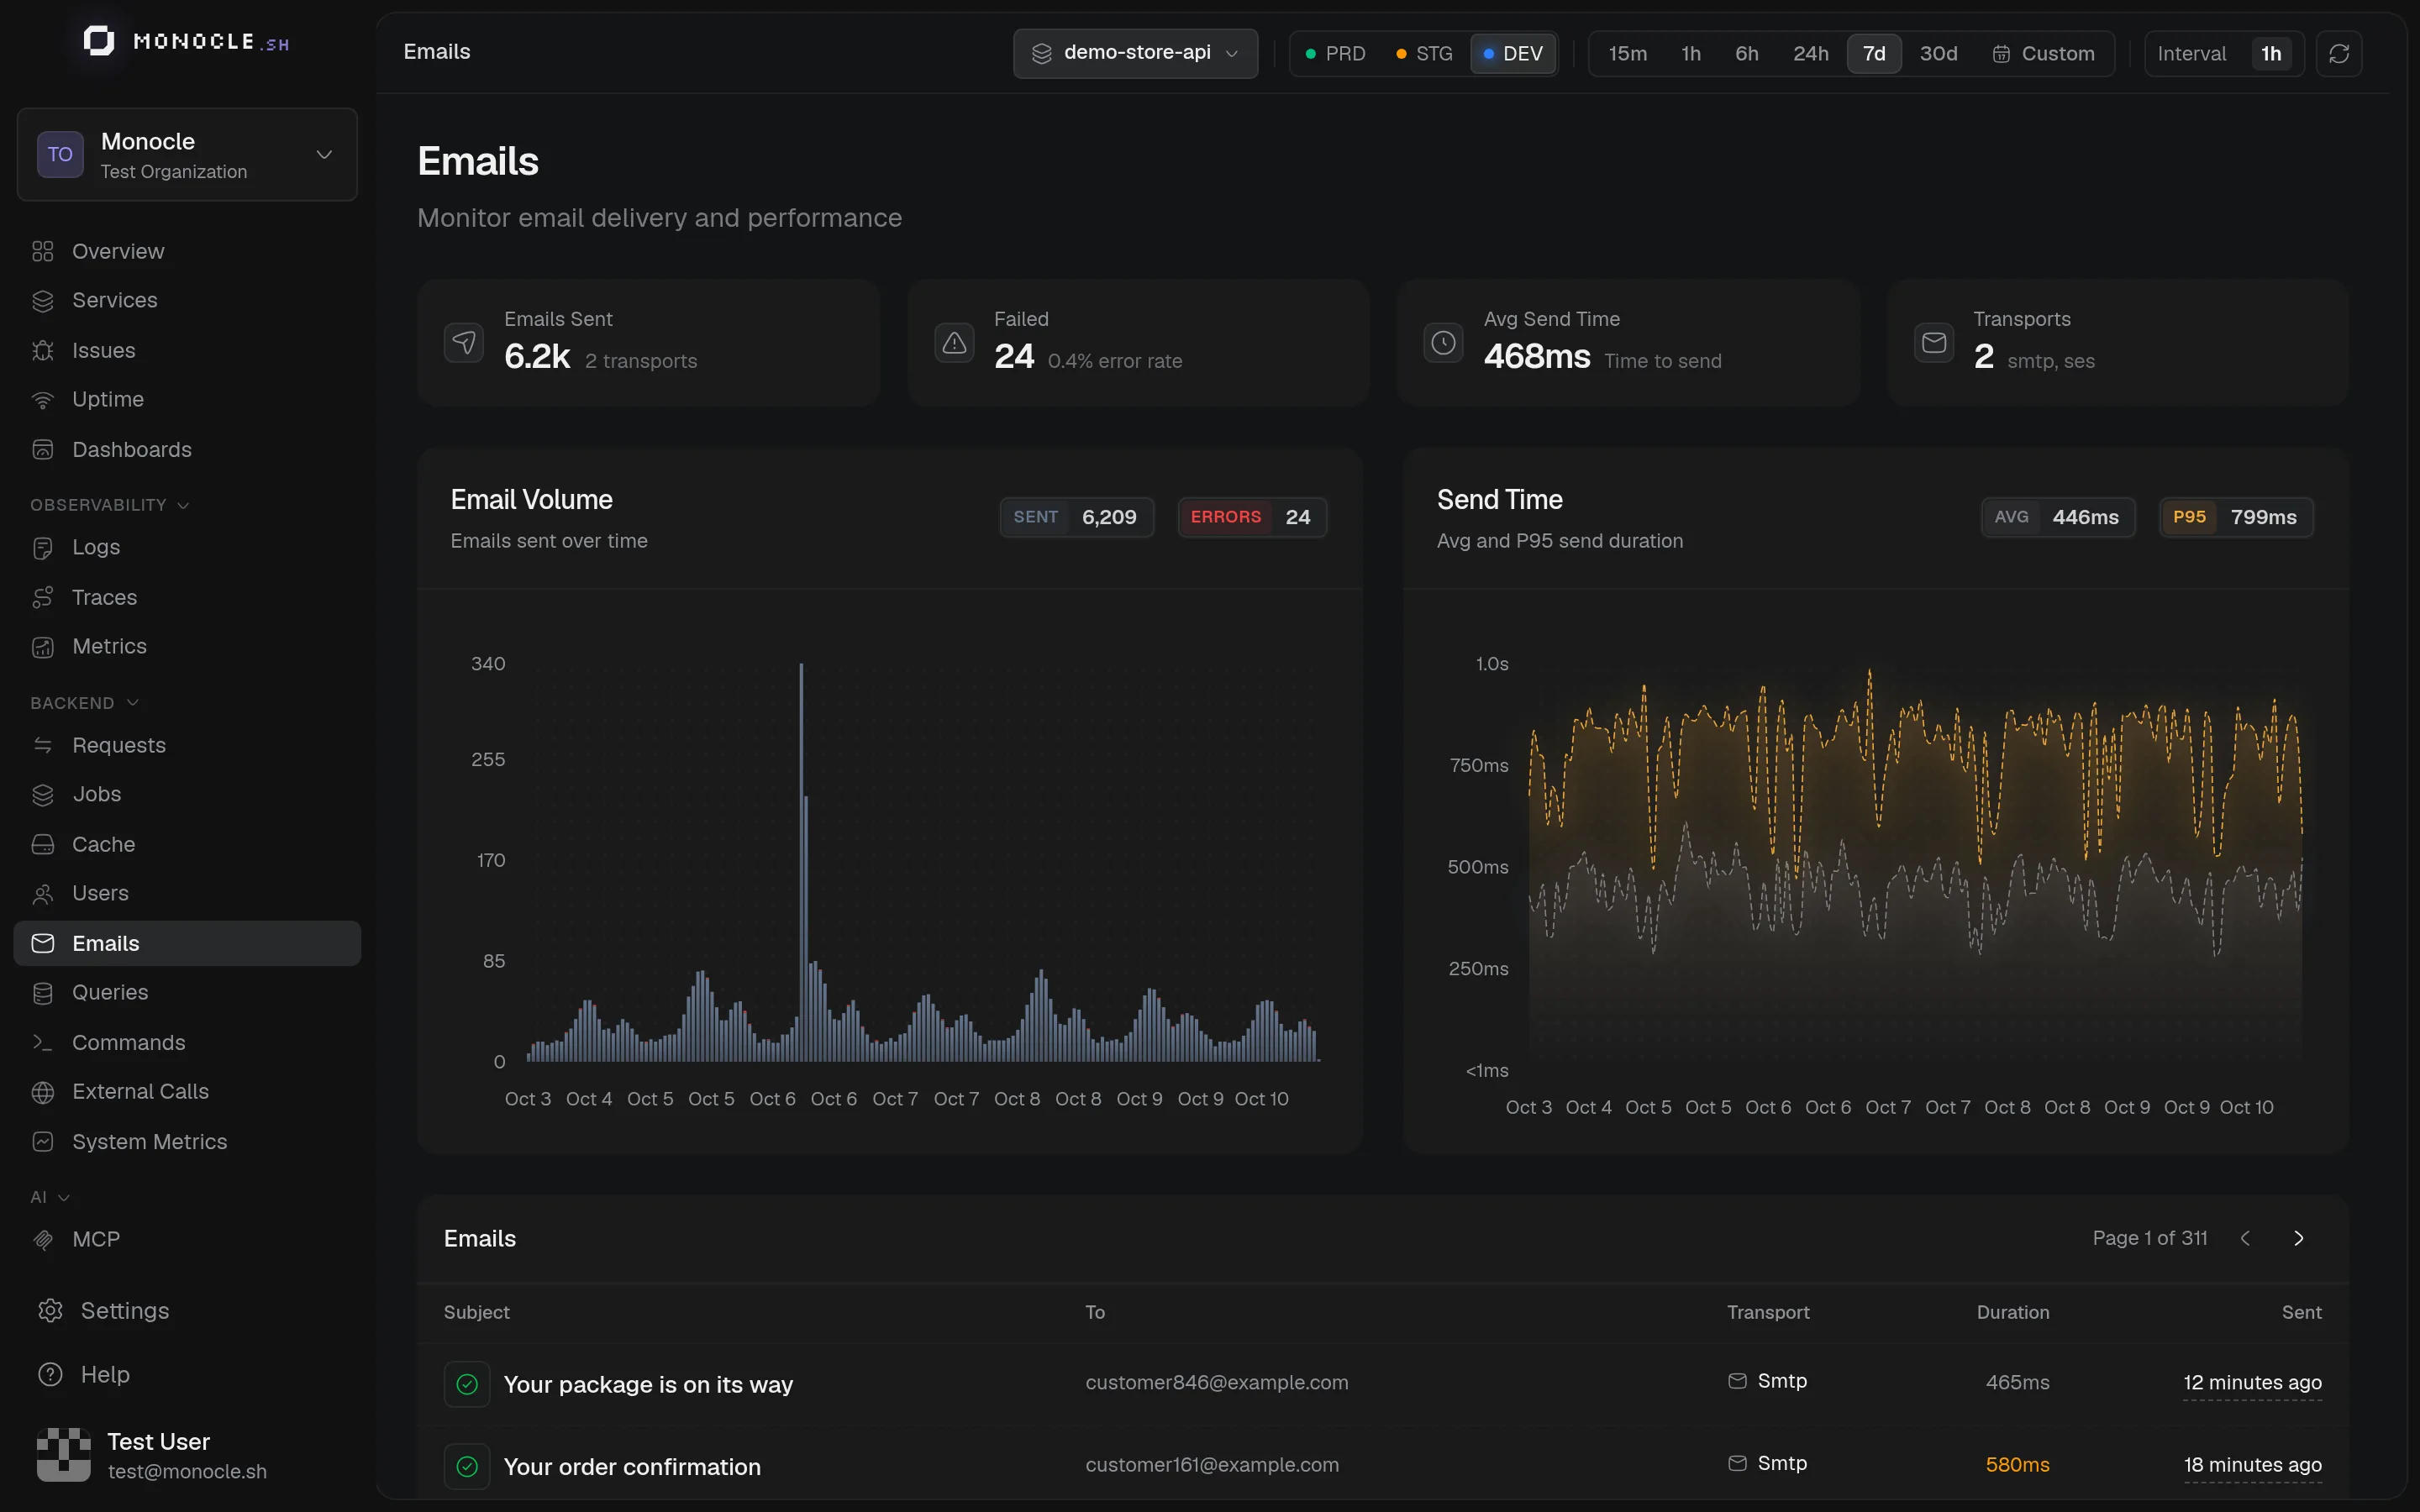This screenshot has height=1512, width=2420.
Task: Click the External Calls globe icon
Action: click(43, 1092)
